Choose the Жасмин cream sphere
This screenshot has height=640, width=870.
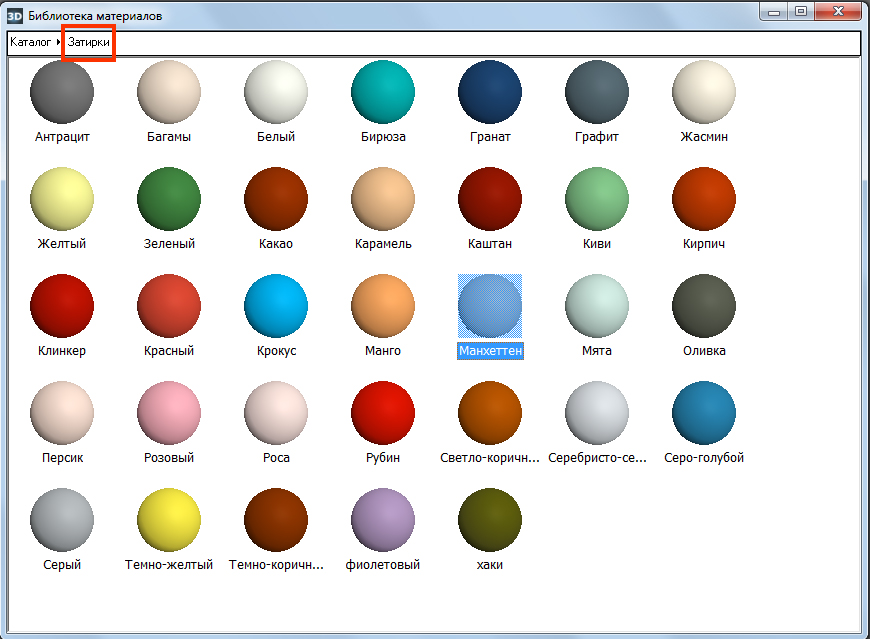[704, 92]
